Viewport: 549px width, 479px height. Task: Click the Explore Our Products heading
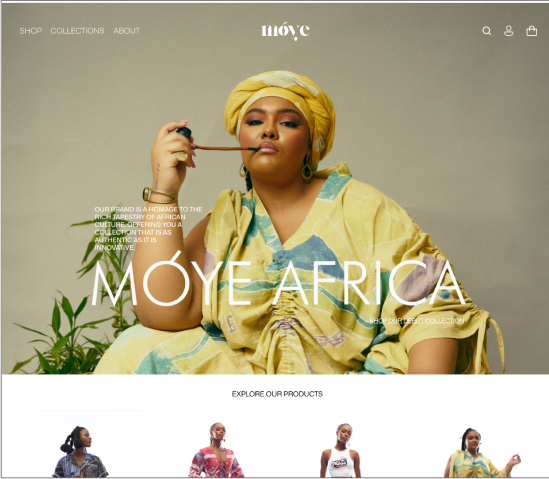pyautogui.click(x=277, y=394)
